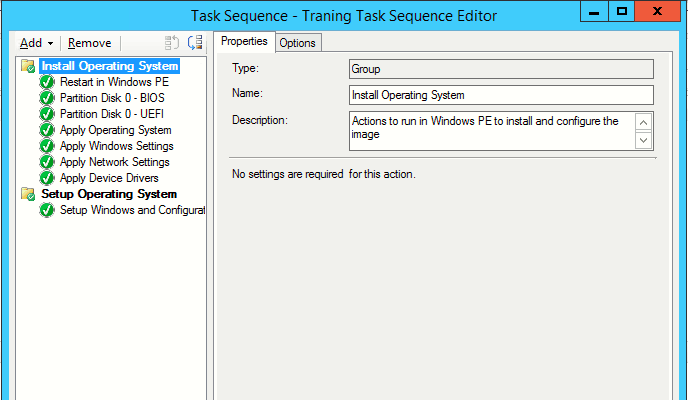Click the Install Operating System folder icon
688x400 pixels.
click(28, 66)
